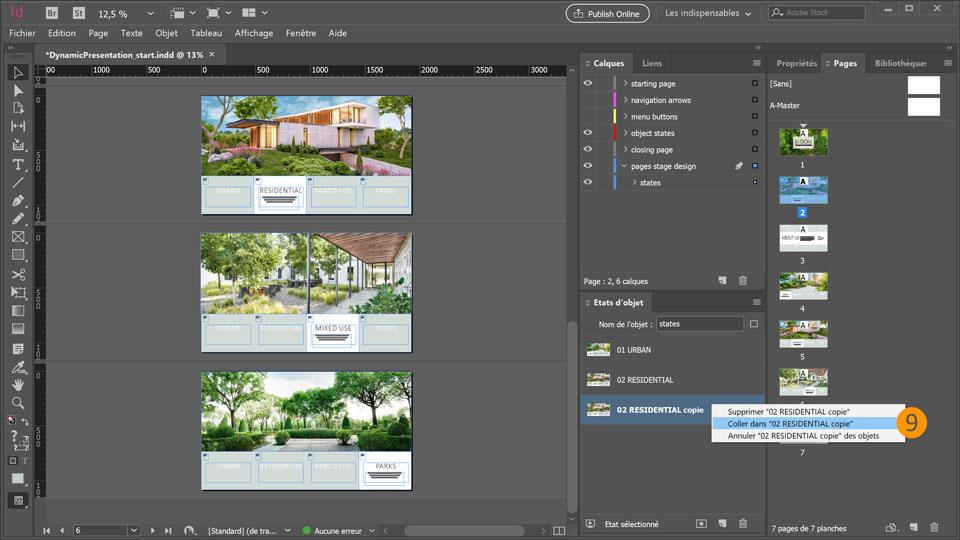Expand the states sublayer

coord(634,182)
